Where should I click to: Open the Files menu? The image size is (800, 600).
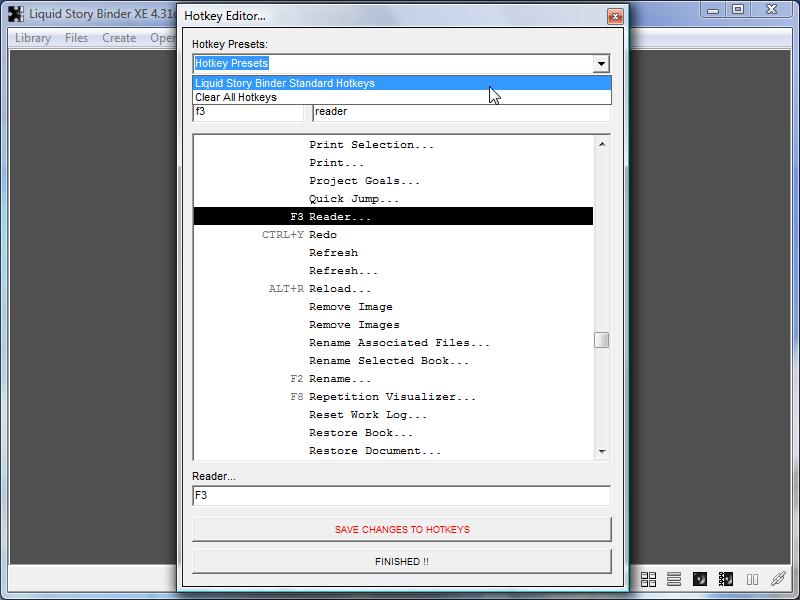tap(76, 38)
